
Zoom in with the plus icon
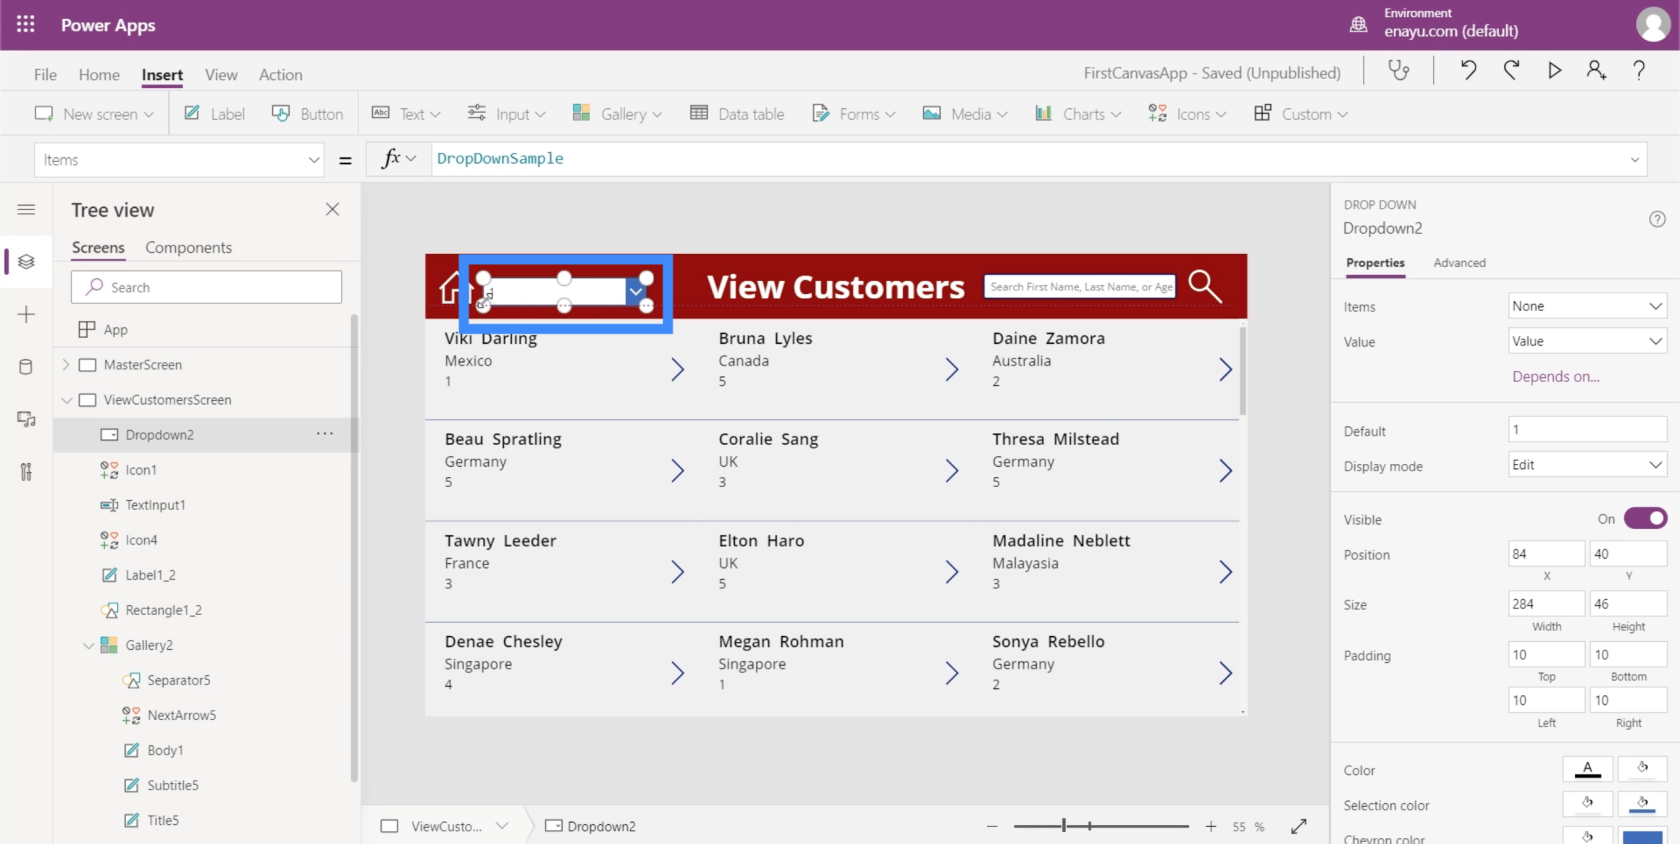tap(1211, 826)
